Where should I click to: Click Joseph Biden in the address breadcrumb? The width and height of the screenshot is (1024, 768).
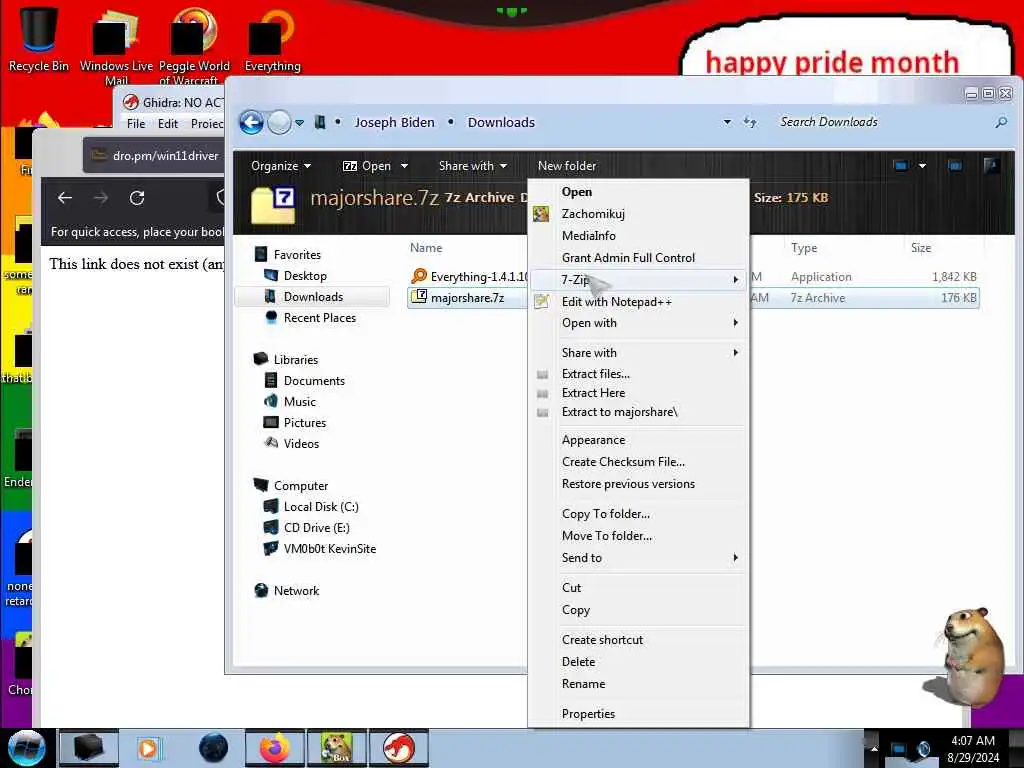394,123
